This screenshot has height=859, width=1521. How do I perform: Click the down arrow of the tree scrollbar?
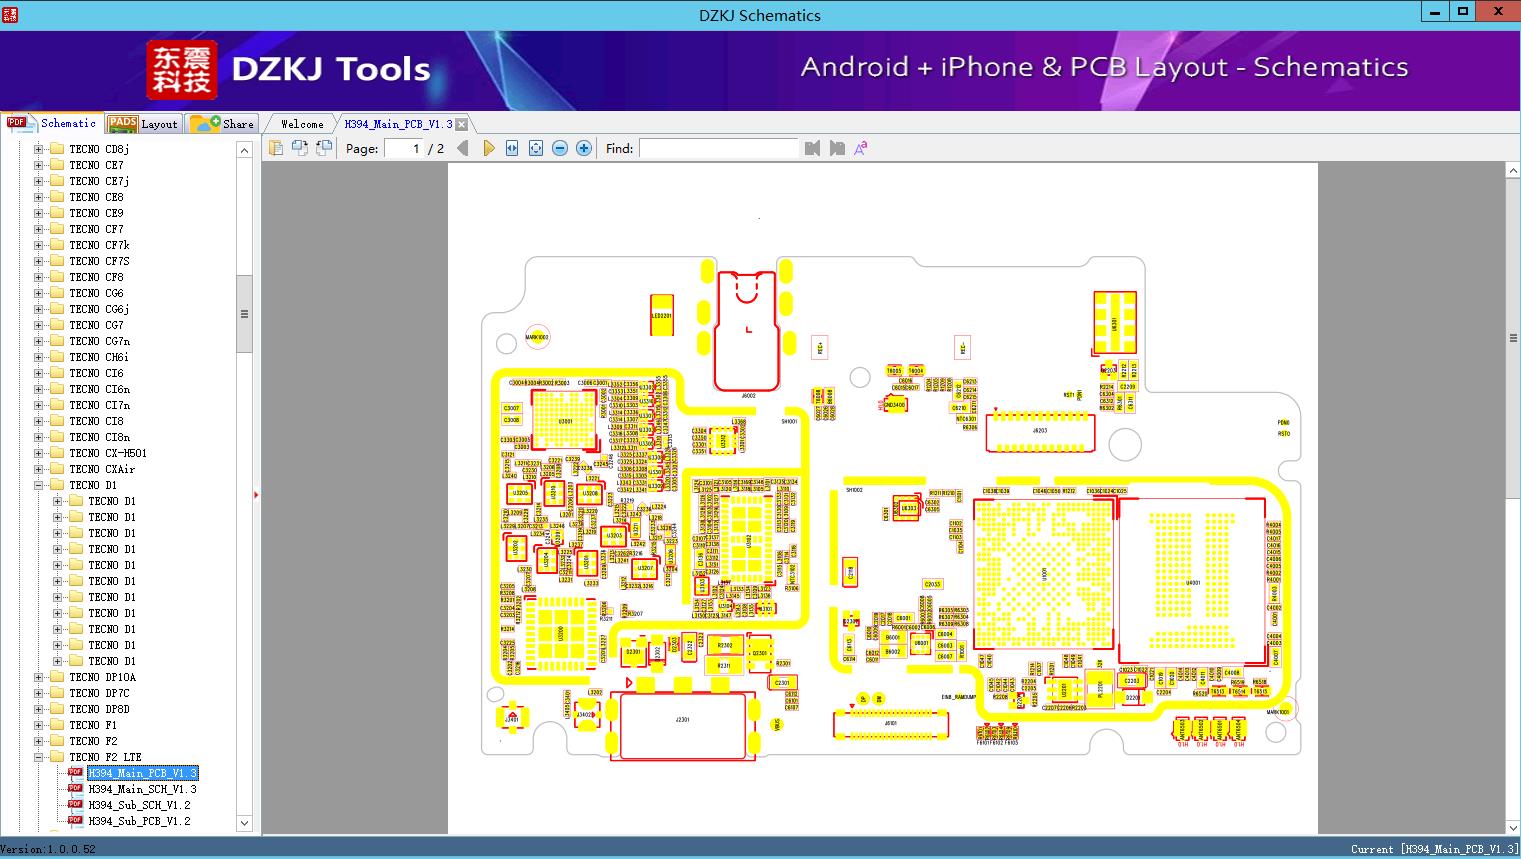[244, 823]
